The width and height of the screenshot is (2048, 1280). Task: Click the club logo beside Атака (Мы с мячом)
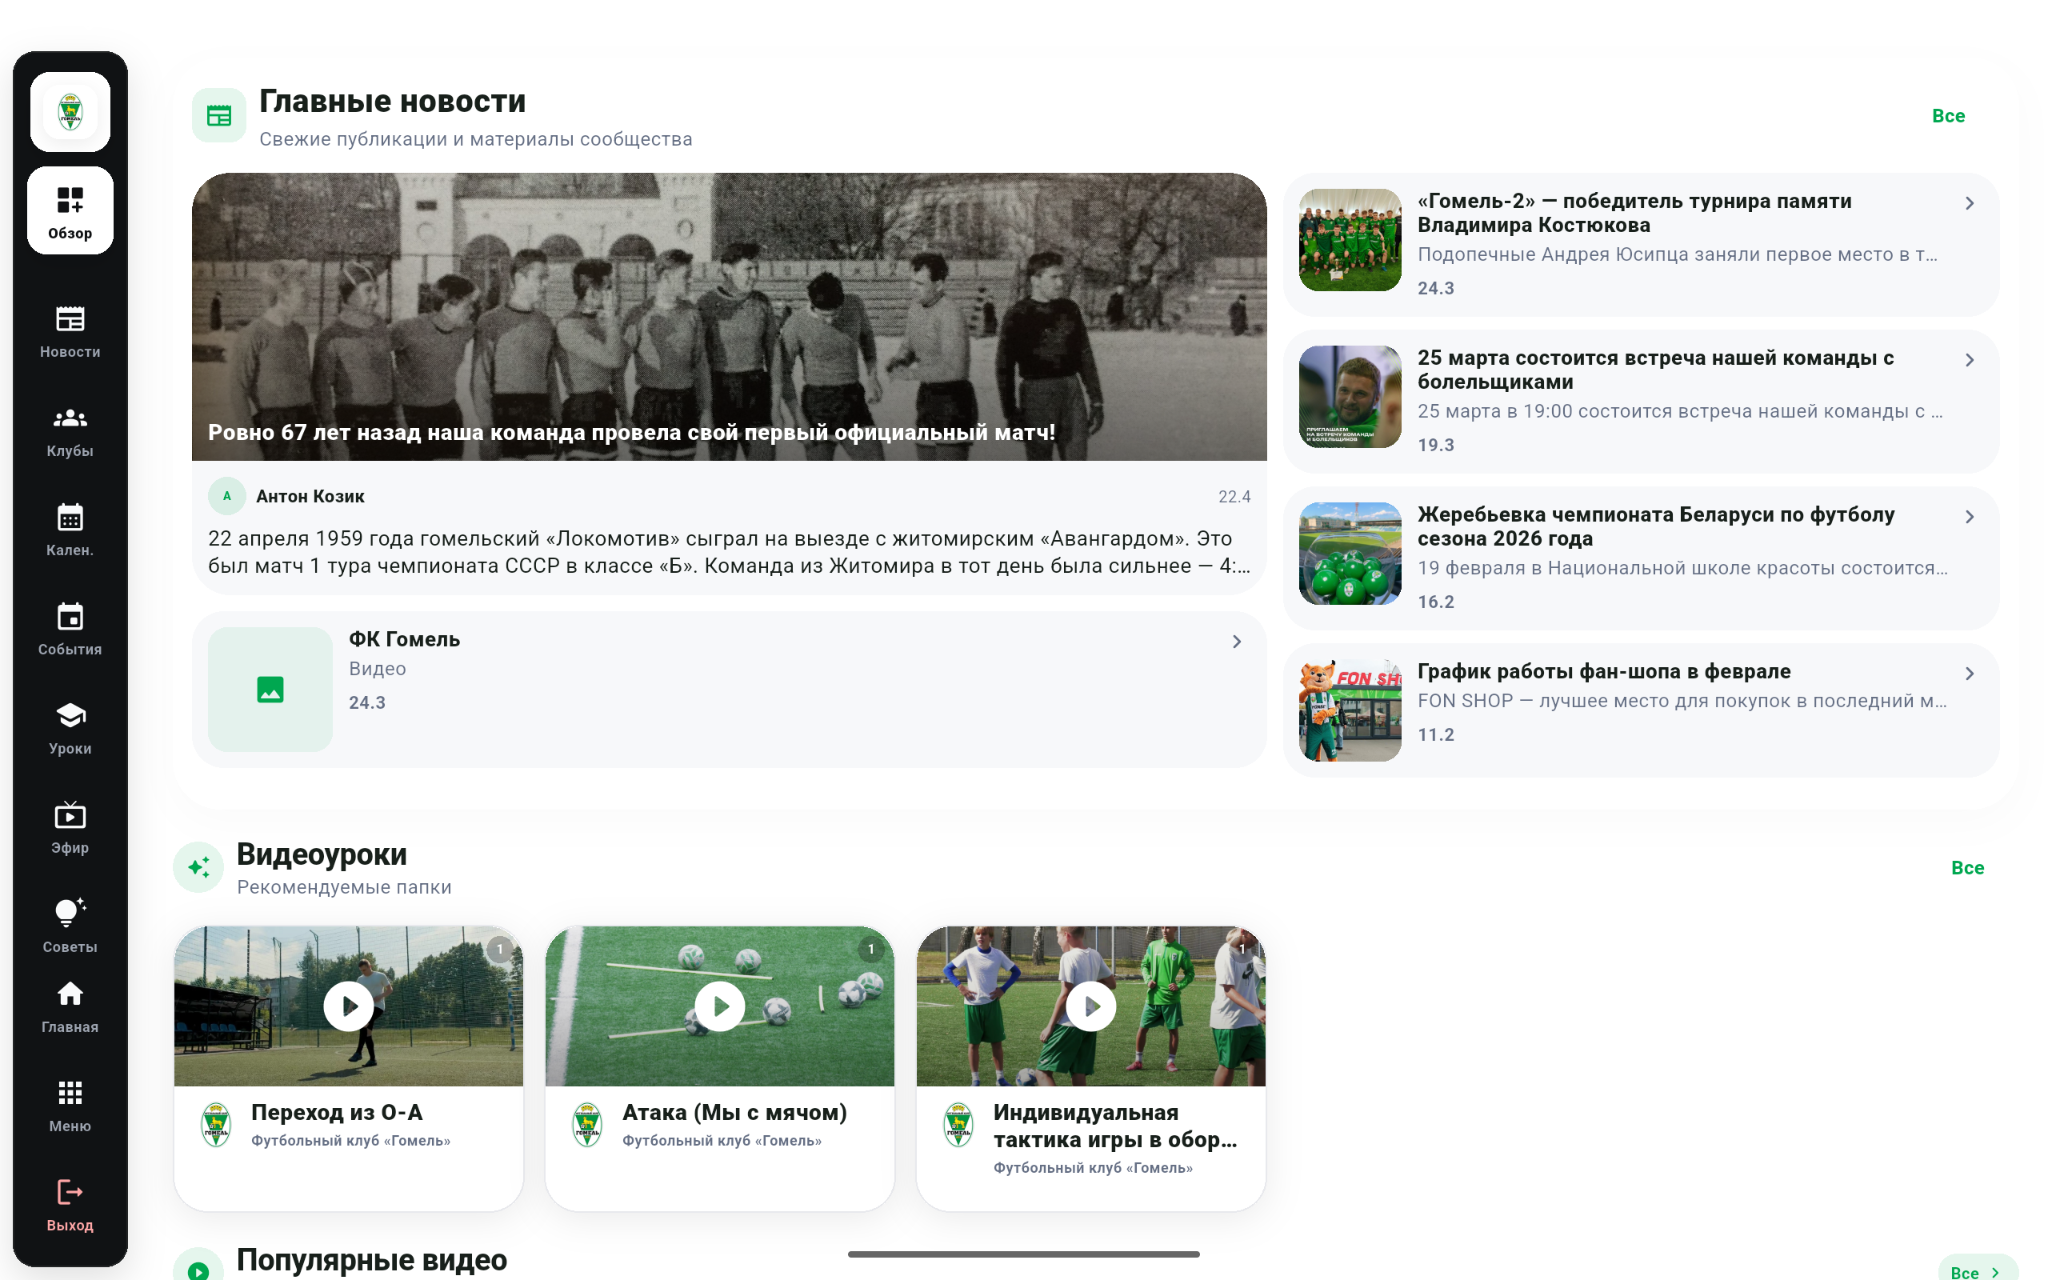pos(587,1125)
